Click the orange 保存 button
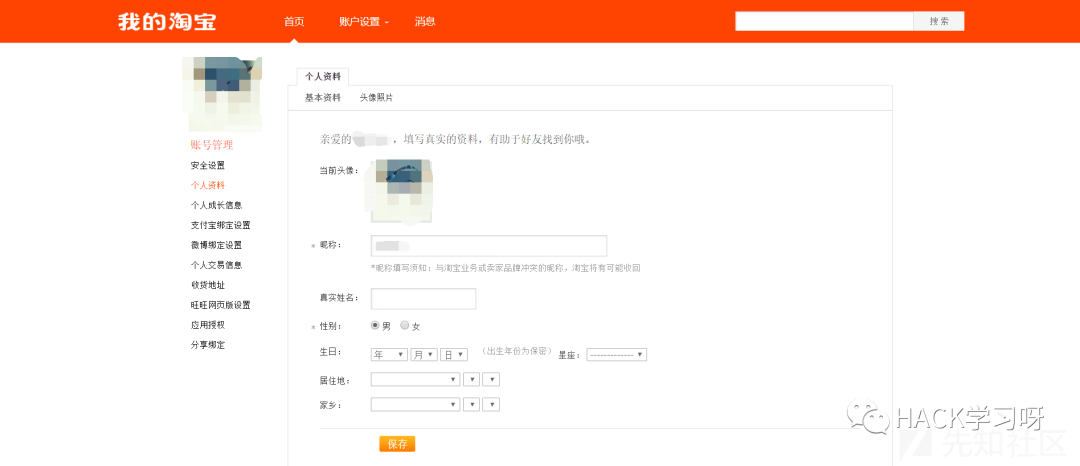The image size is (1080, 466). (x=397, y=444)
